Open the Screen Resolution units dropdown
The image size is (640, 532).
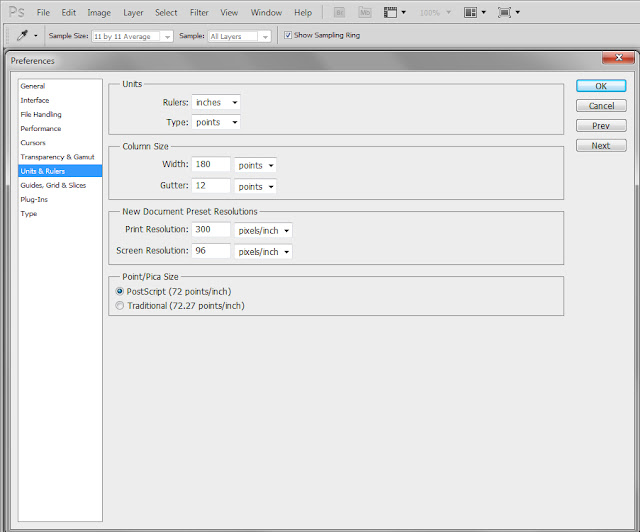pos(263,252)
